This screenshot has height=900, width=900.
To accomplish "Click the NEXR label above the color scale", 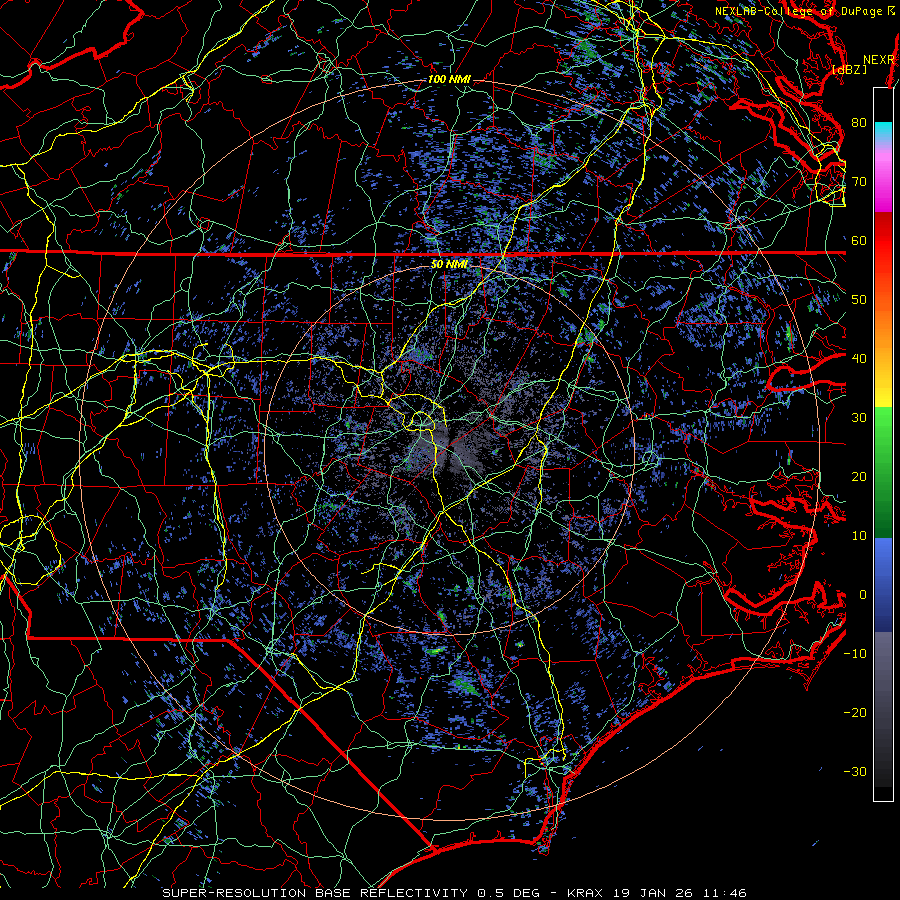I will (878, 60).
